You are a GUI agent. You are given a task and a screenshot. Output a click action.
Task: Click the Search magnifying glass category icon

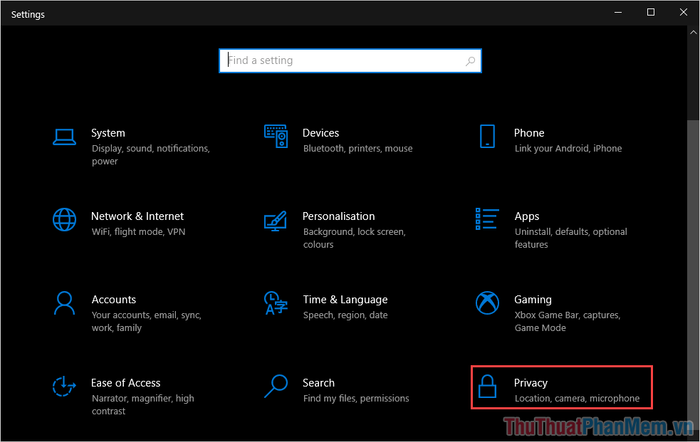pyautogui.click(x=276, y=386)
